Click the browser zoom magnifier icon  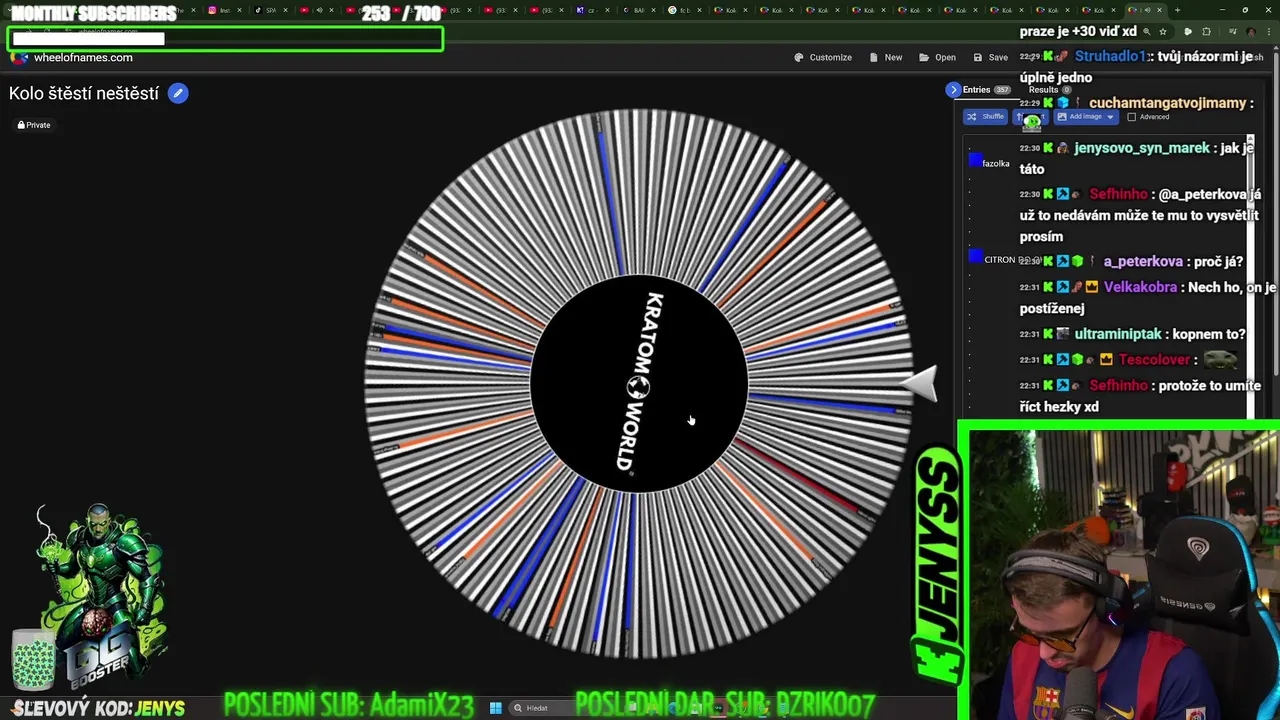(x=1147, y=31)
